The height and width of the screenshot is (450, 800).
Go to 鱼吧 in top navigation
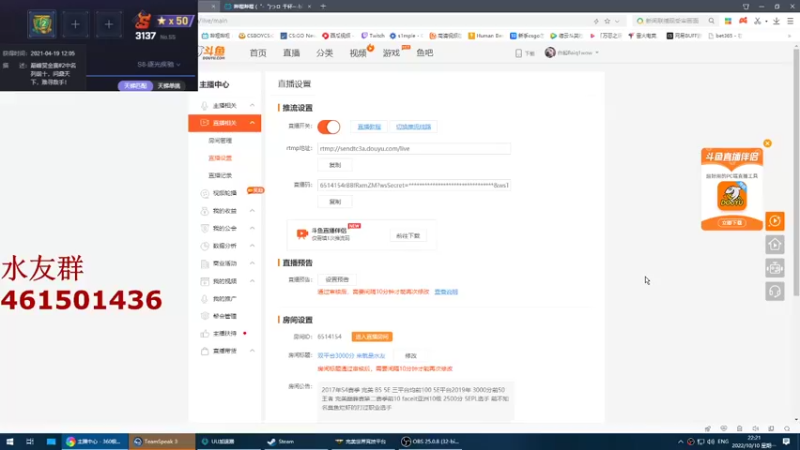point(424,53)
